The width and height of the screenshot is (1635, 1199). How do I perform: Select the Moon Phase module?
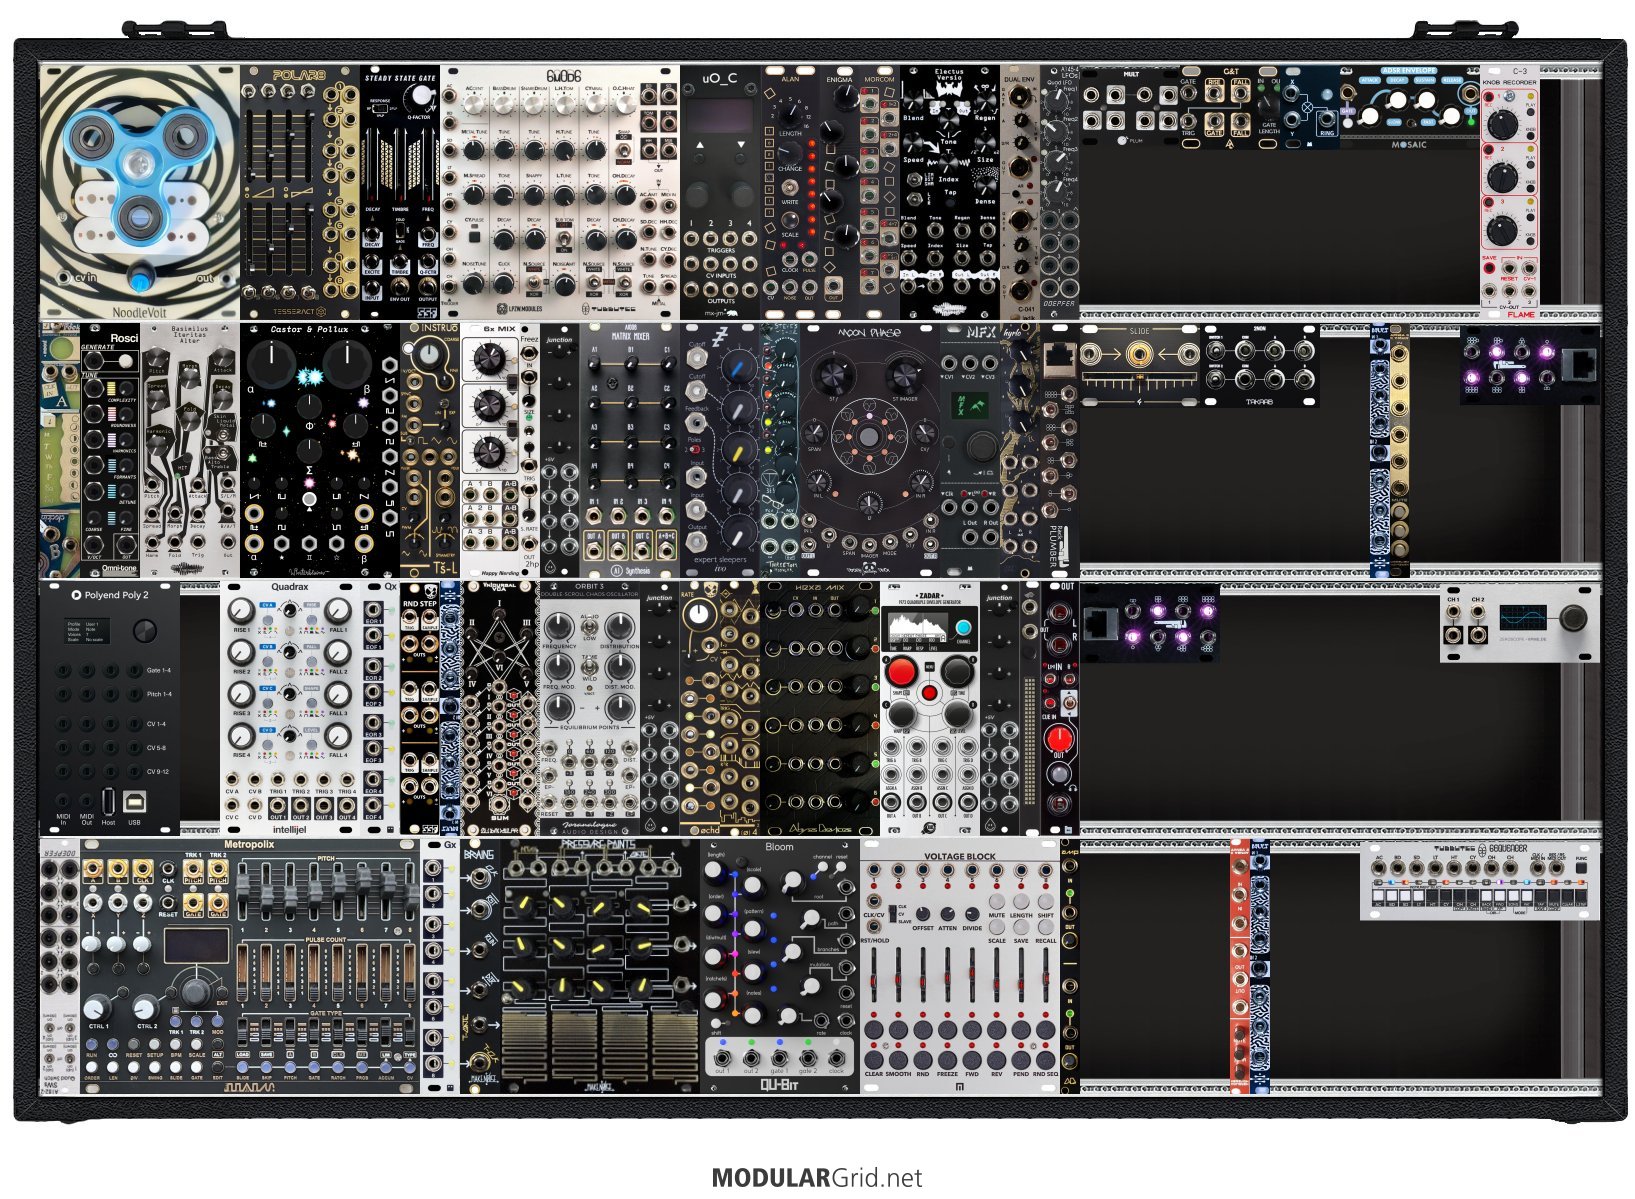click(869, 450)
